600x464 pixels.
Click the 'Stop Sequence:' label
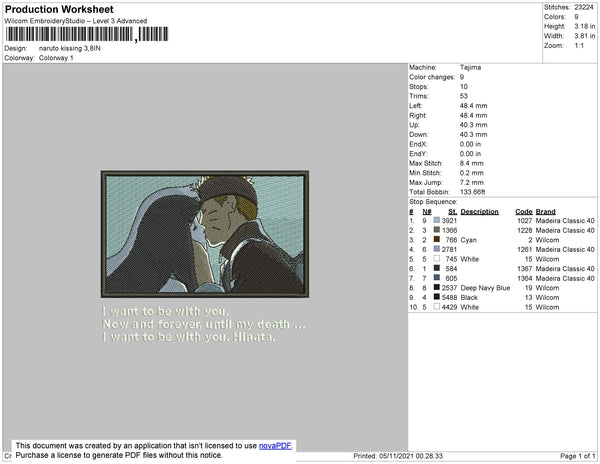[433, 202]
